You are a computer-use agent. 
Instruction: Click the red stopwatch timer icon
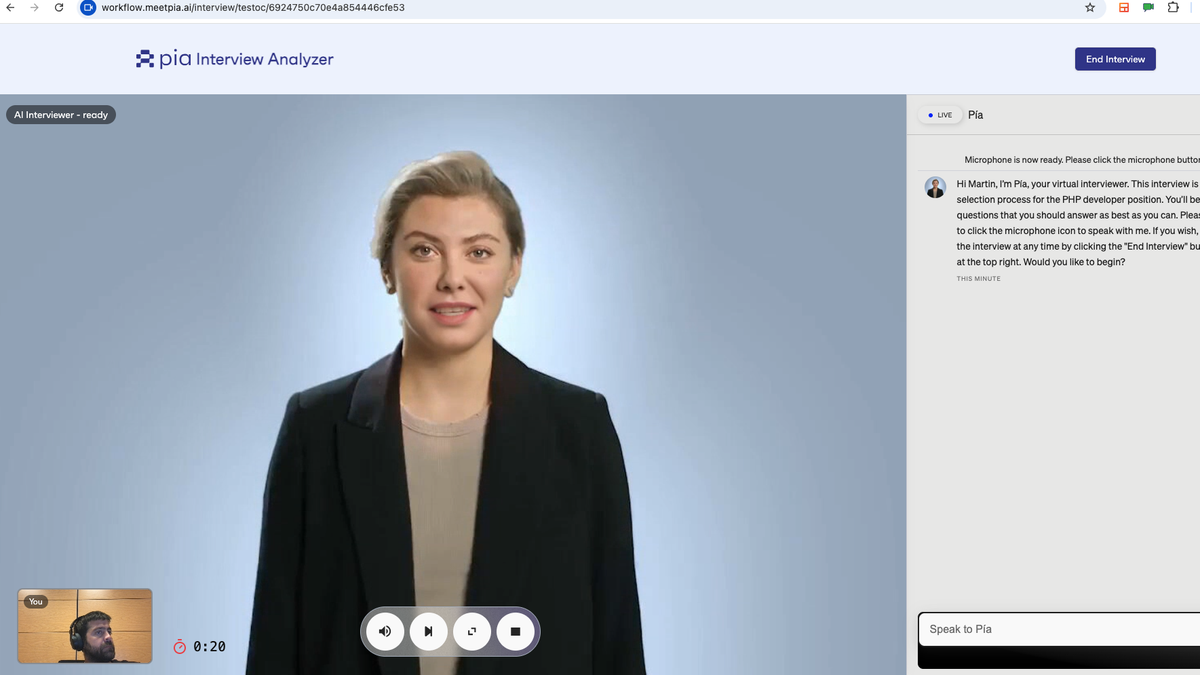[180, 647]
